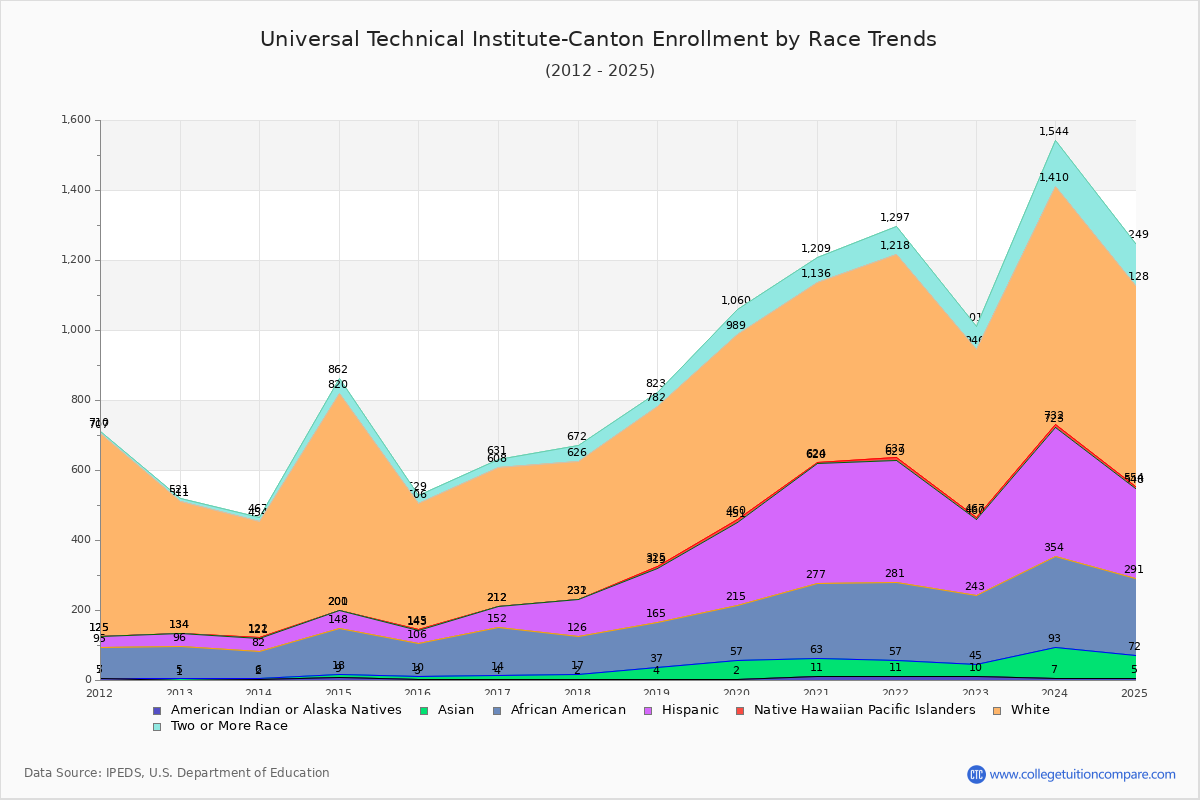This screenshot has width=1200, height=800.
Task: Click the CTC logo icon
Action: [976, 774]
